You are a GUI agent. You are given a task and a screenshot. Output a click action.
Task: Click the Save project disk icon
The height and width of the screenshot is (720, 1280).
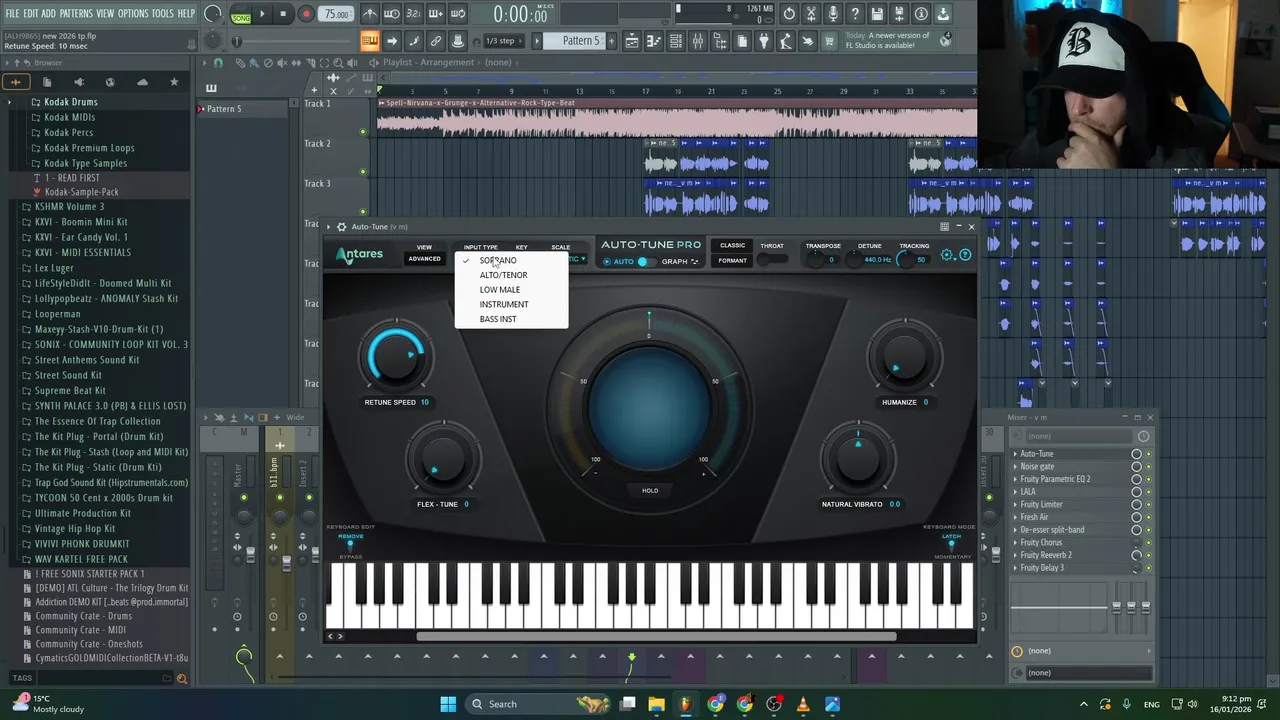[877, 14]
